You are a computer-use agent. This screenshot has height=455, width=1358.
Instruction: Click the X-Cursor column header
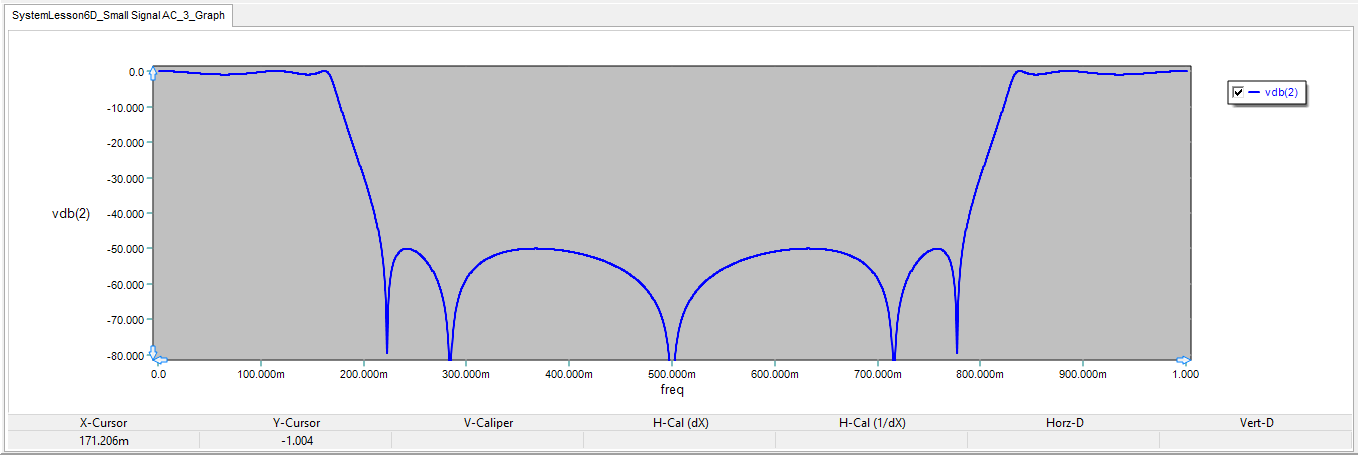point(103,423)
